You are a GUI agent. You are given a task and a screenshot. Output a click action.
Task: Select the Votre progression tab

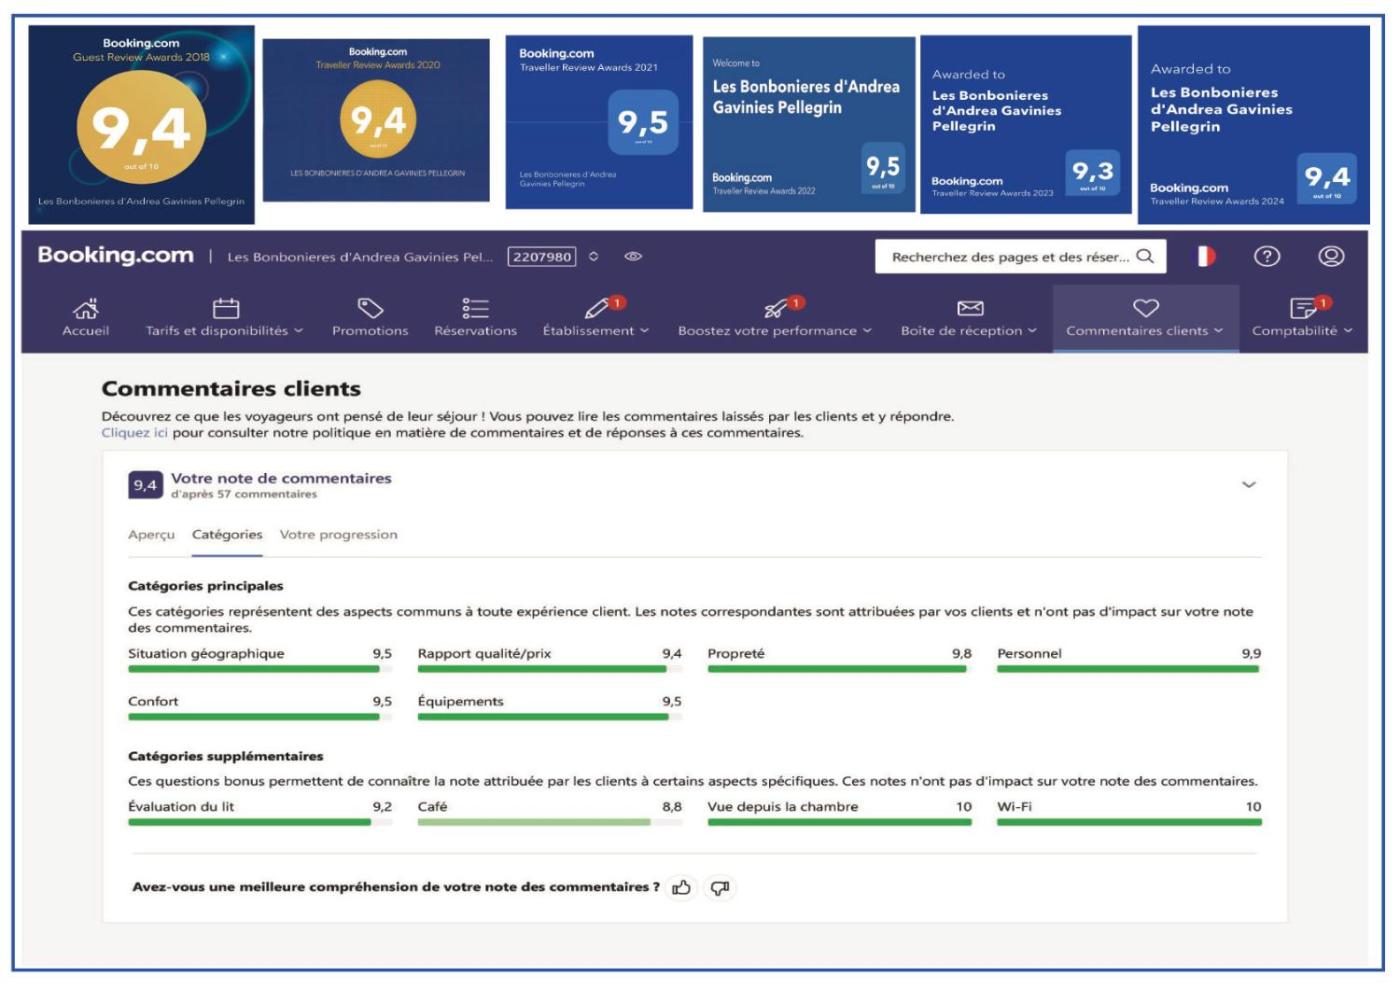tap(338, 535)
